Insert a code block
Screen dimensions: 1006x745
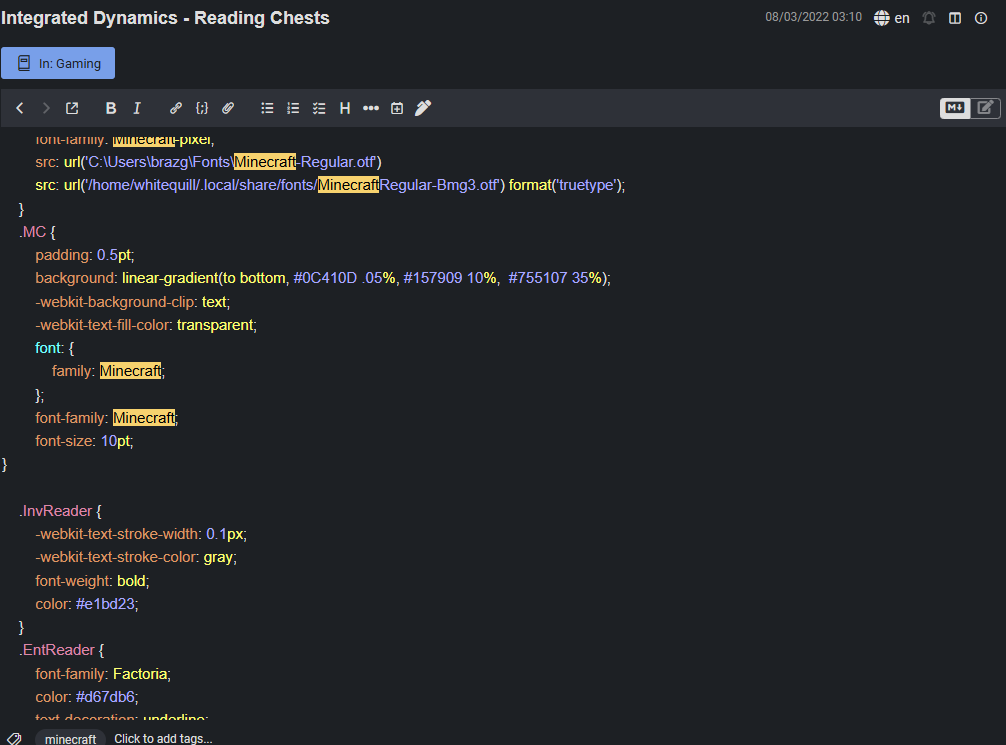pos(202,108)
